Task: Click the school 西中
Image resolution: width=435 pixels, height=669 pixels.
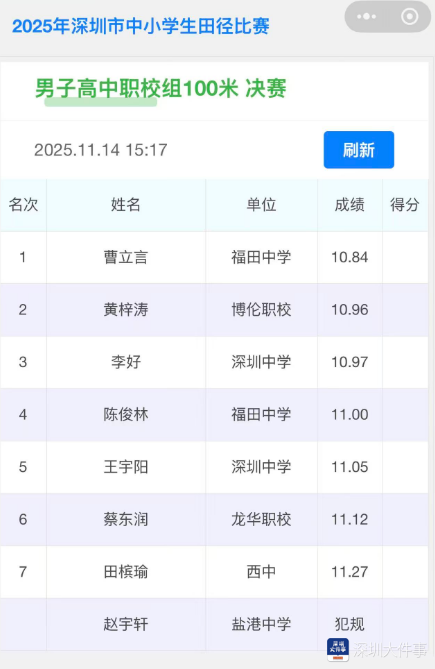Action: click(261, 572)
